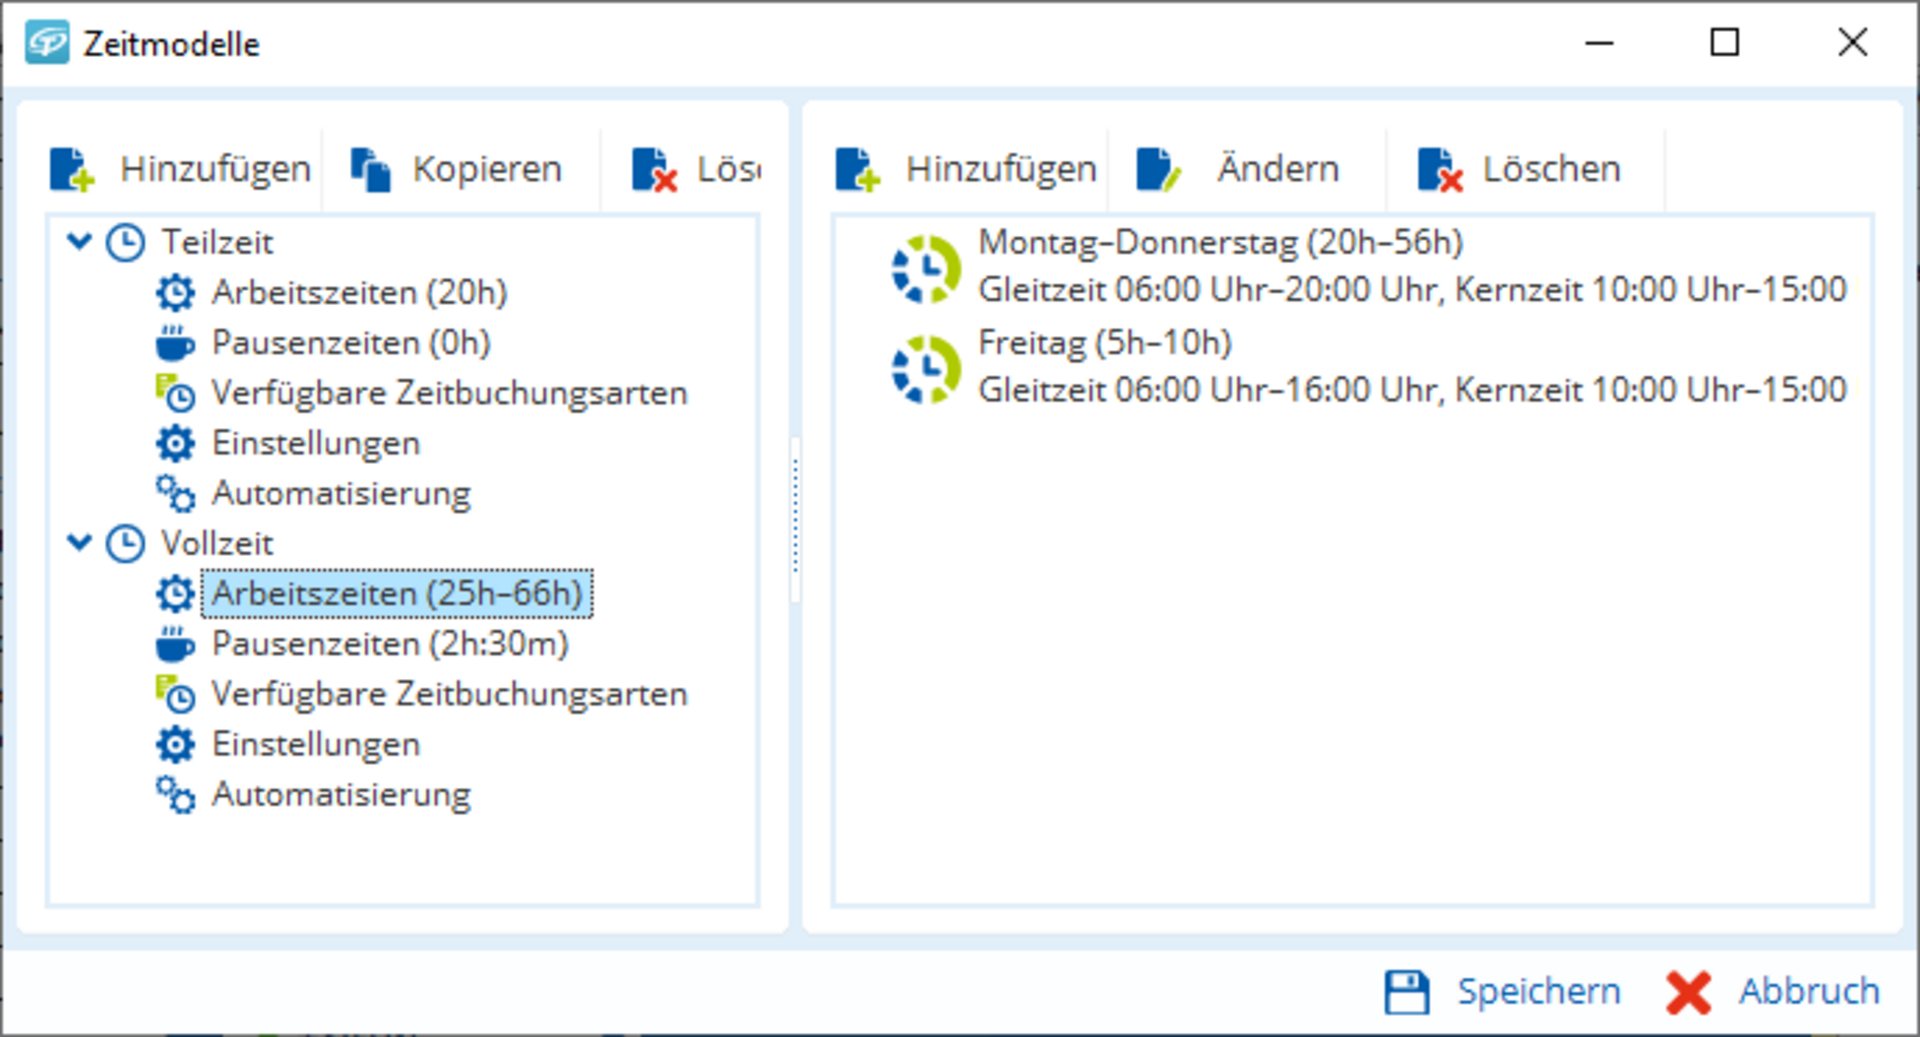The image size is (1920, 1037).
Task: Click the right panel Hinzufügen button
Action: [966, 169]
